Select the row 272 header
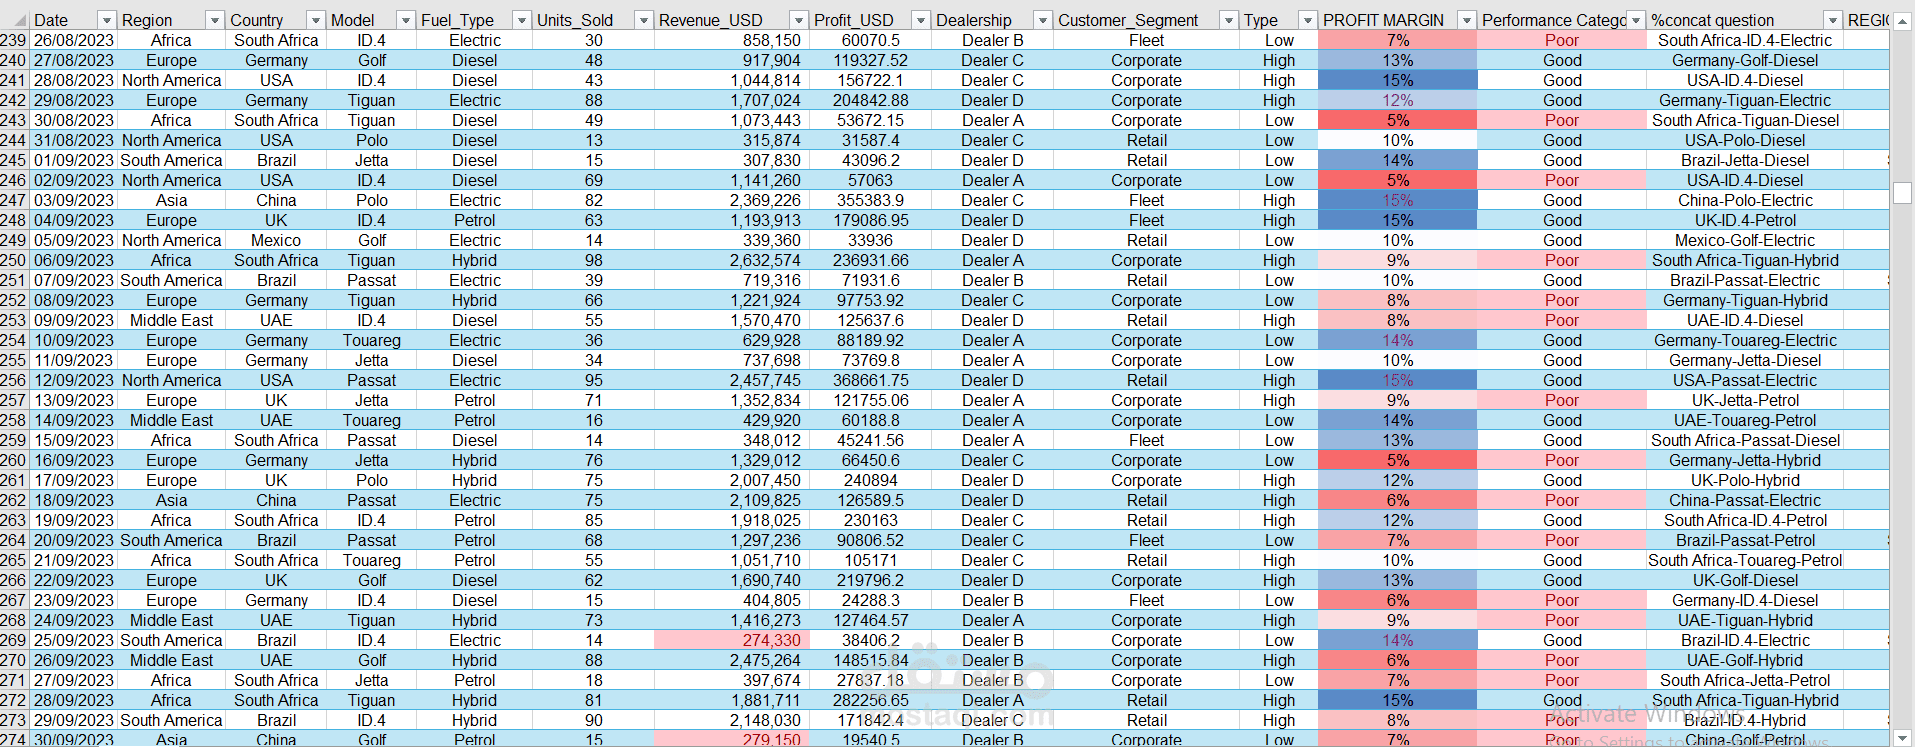 pos(13,700)
